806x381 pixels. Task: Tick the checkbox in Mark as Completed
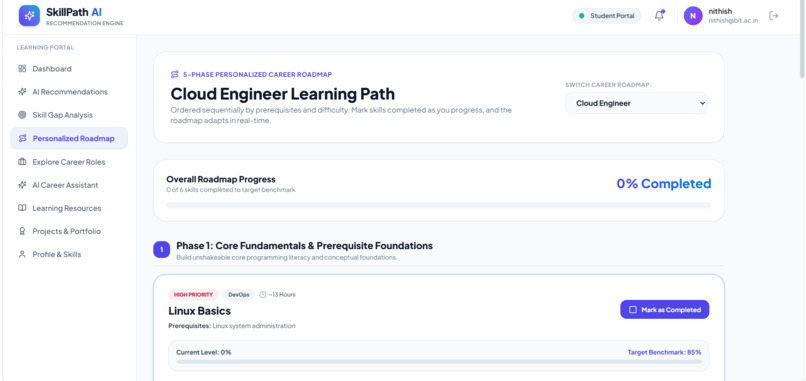[633, 310]
